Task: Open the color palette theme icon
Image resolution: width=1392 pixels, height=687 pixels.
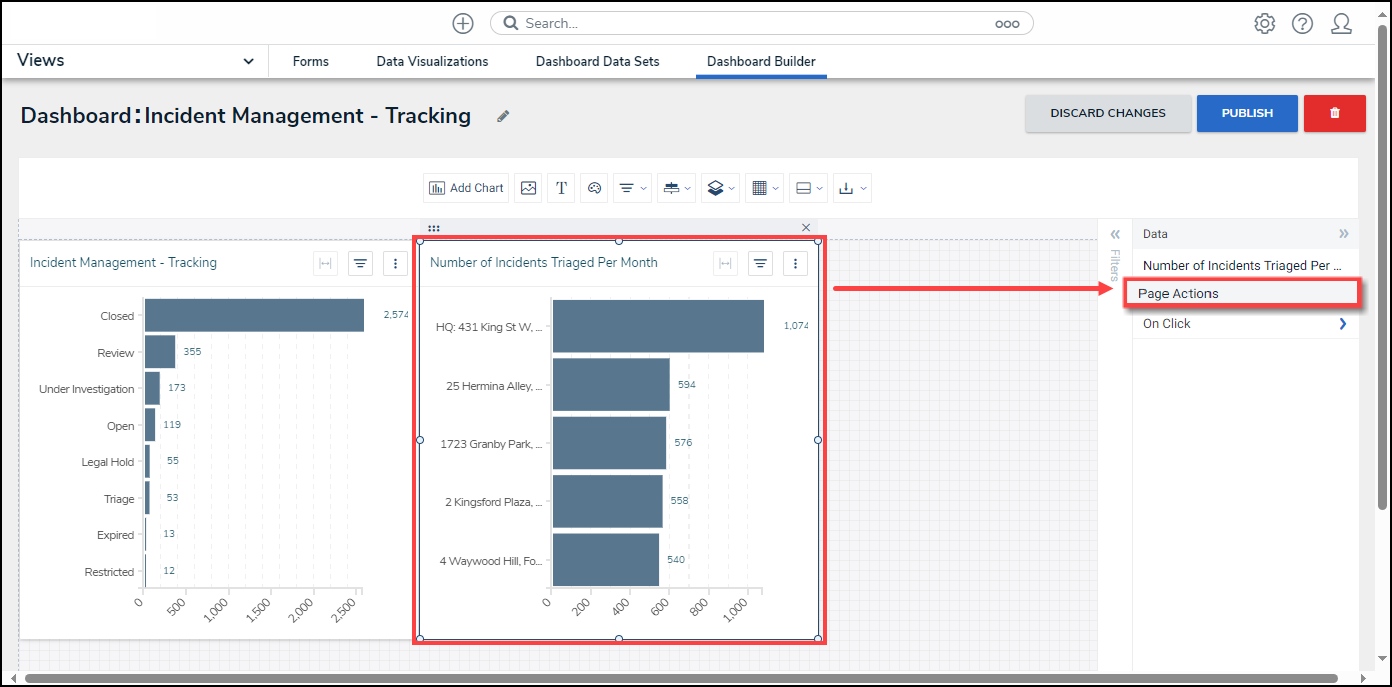Action: tap(594, 188)
